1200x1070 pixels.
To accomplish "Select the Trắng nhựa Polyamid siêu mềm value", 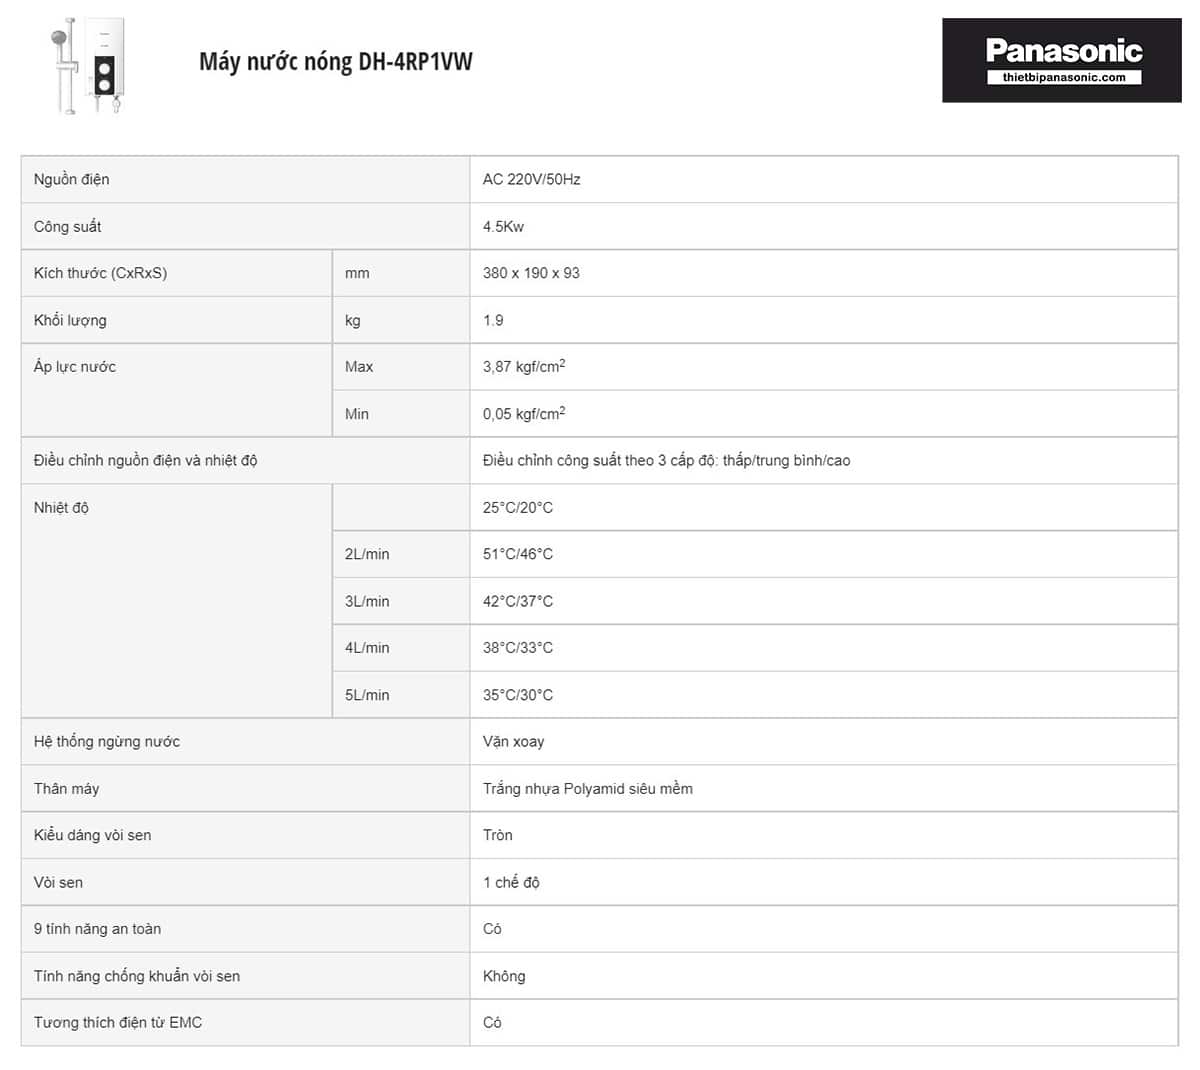I will pyautogui.click(x=588, y=789).
